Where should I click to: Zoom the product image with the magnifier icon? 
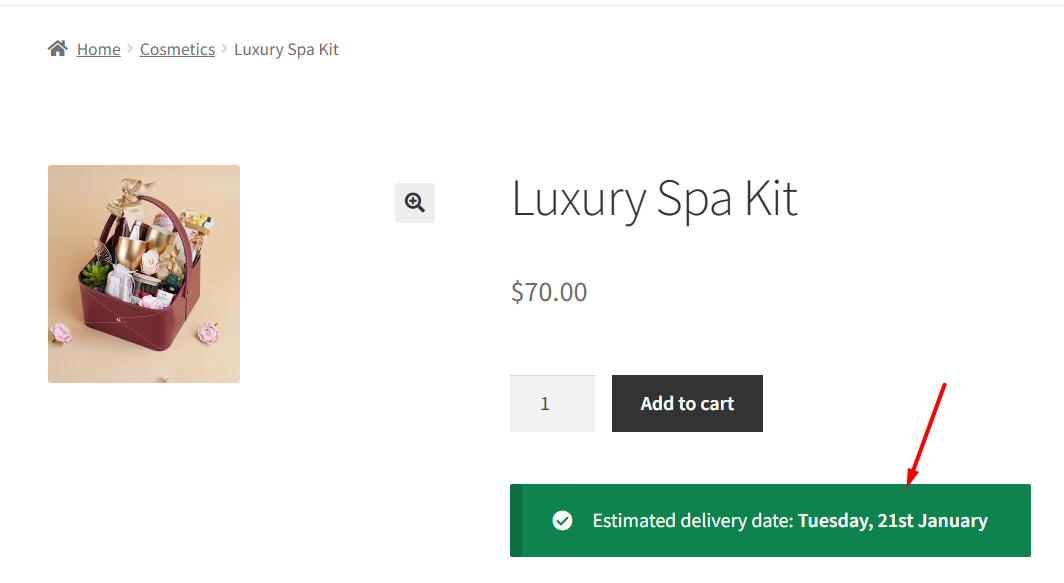point(415,203)
